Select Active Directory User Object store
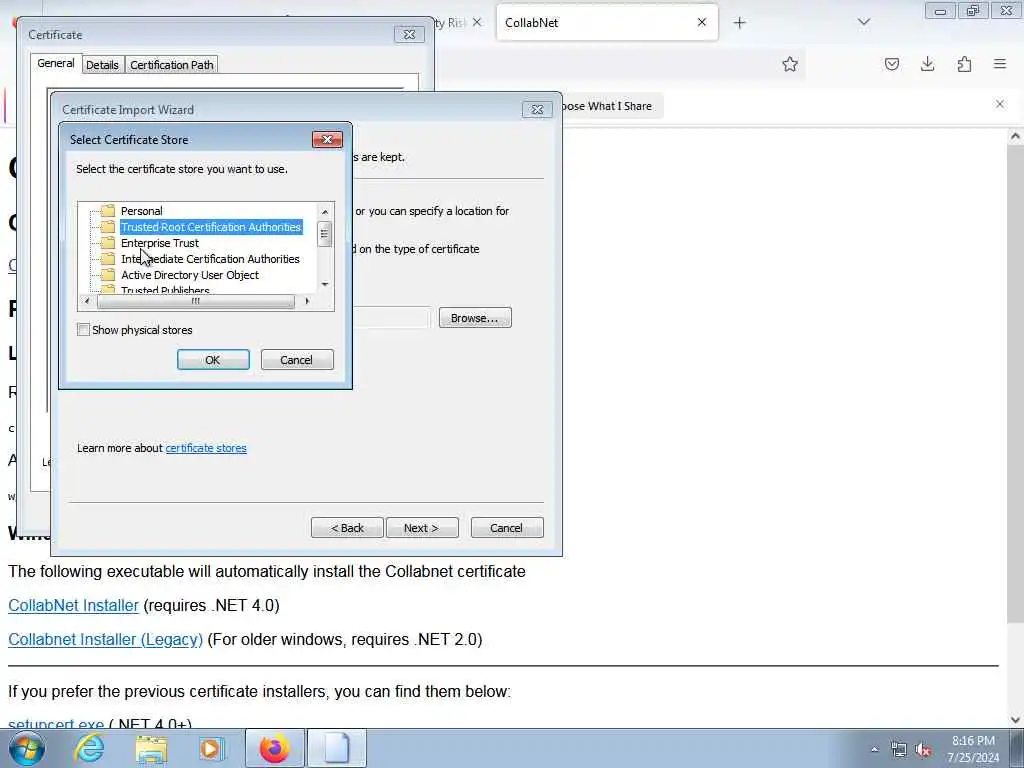Screen dimensions: 1024x768 [189, 275]
